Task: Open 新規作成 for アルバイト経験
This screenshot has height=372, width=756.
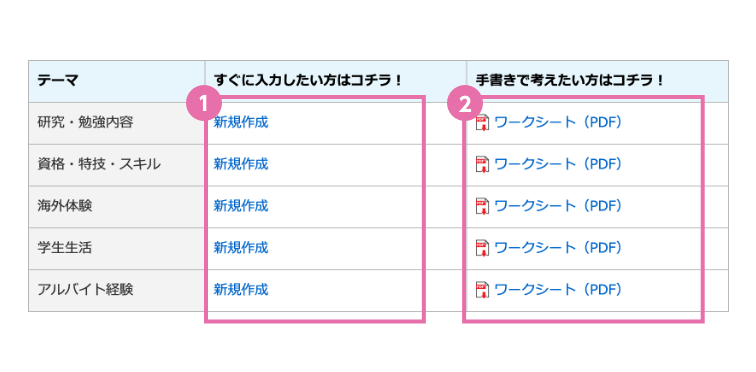Action: (x=241, y=289)
